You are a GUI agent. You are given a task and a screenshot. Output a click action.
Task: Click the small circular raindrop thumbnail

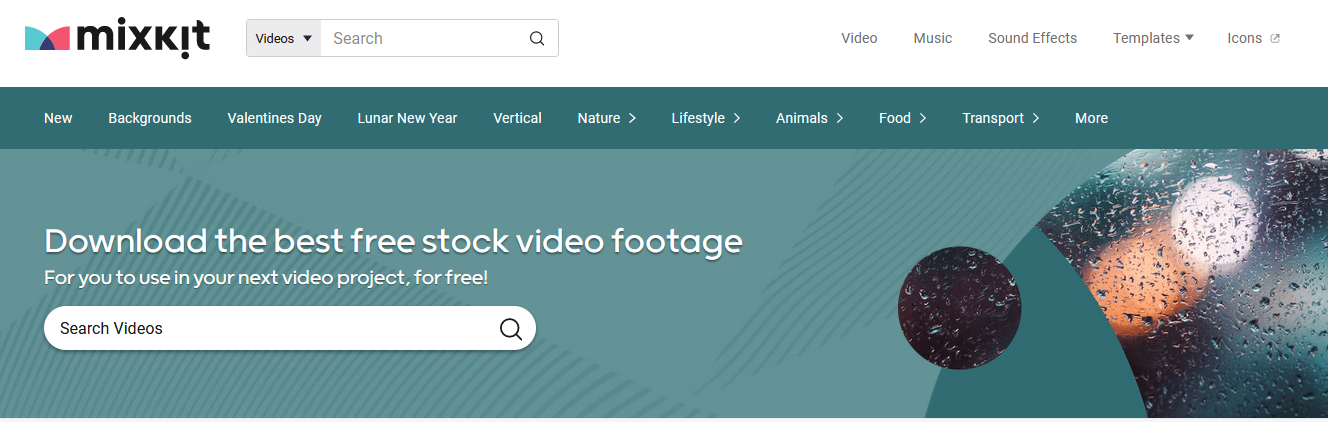(x=959, y=308)
